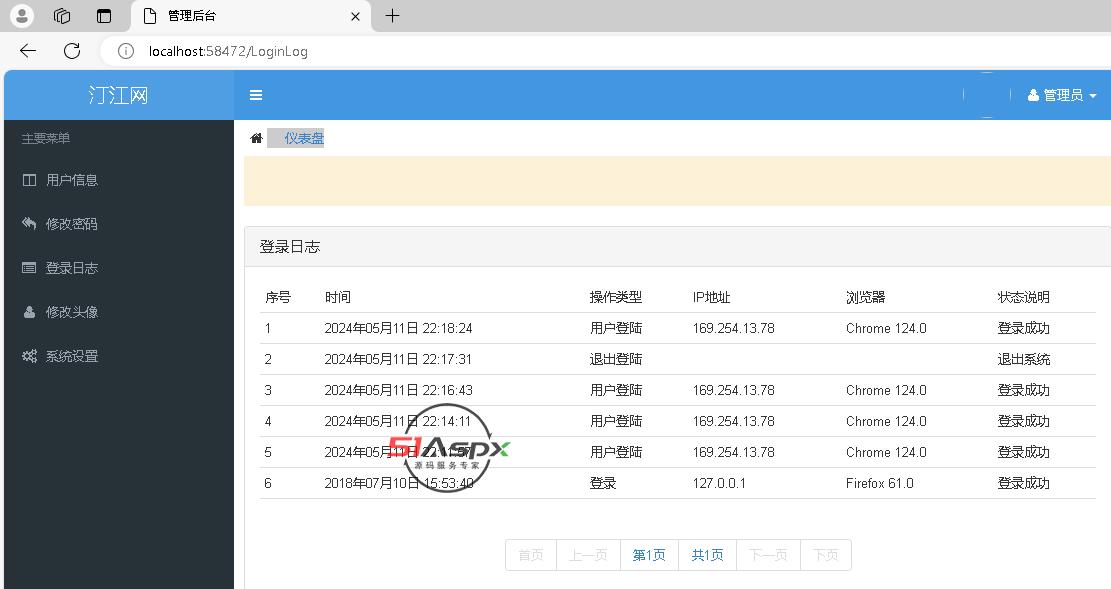The height and width of the screenshot is (589, 1111).
Task: Click the Firefox 61.0 browser cell
Action: 880,483
